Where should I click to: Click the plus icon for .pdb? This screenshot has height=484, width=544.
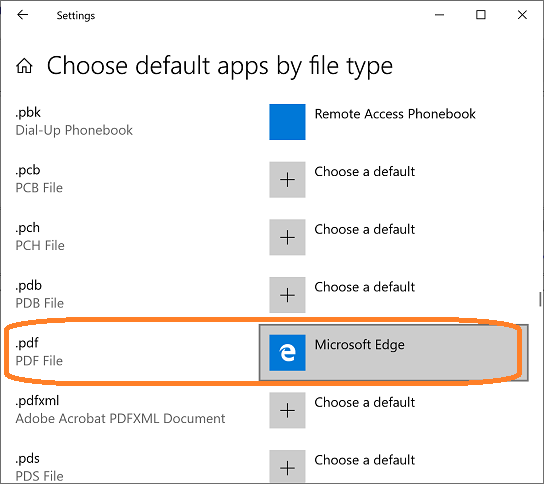pos(287,295)
